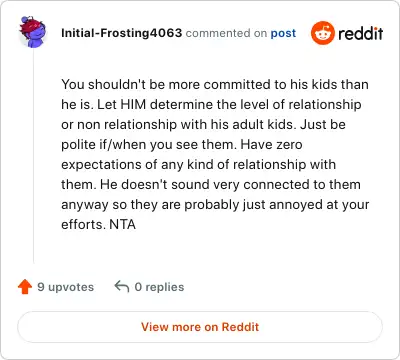Click the line 'expectations of any kind'
Screen dimensions: 400x360
point(198,165)
